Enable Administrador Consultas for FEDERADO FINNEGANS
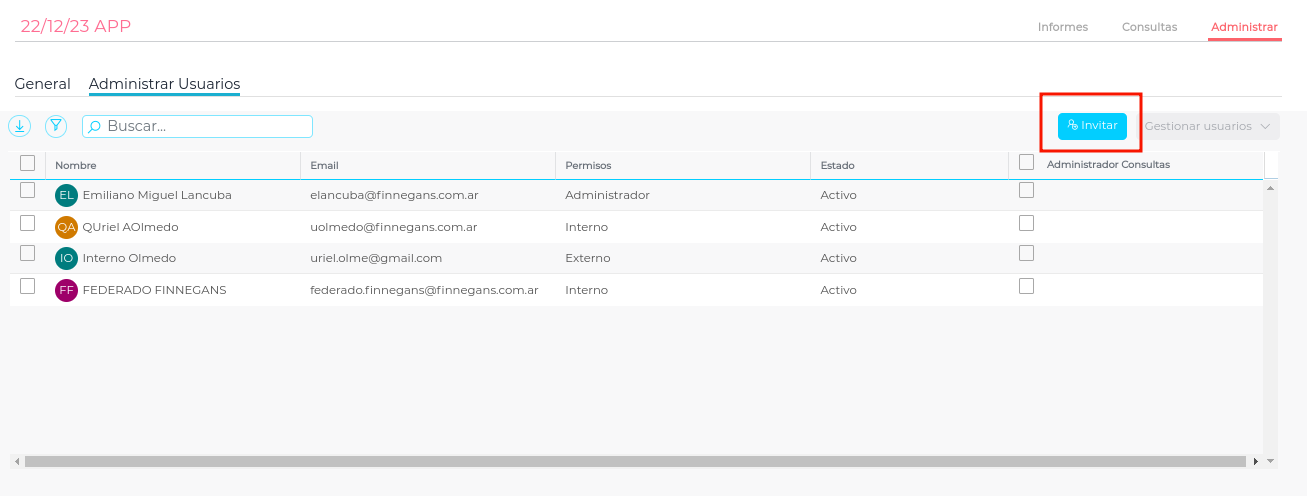Viewport: 1307px width, 496px height. (x=1026, y=286)
